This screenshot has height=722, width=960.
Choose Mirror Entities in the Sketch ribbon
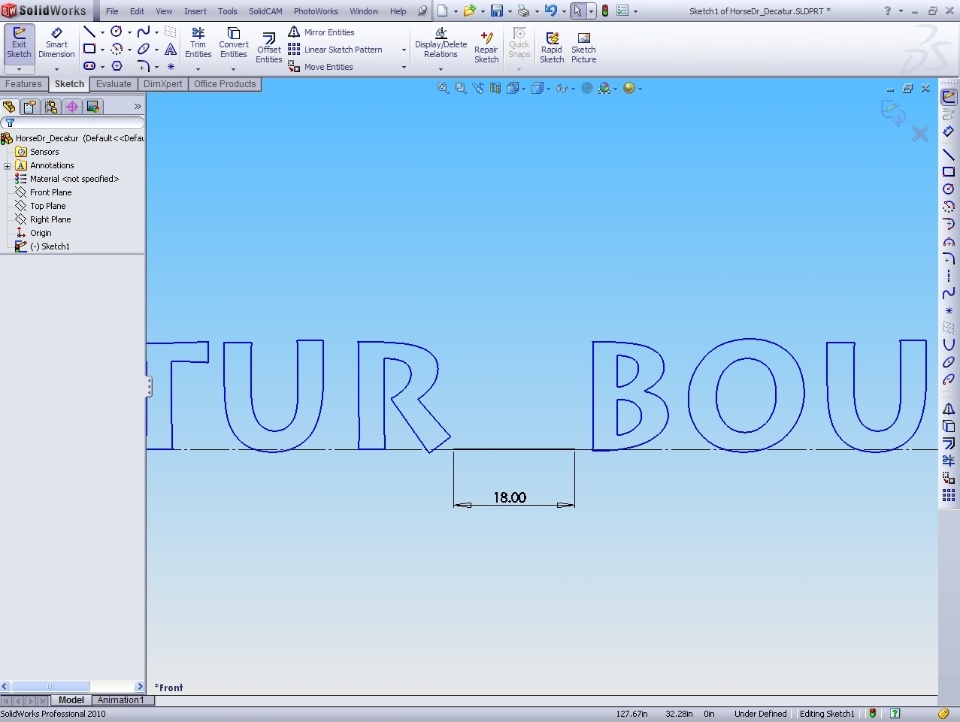pyautogui.click(x=322, y=32)
